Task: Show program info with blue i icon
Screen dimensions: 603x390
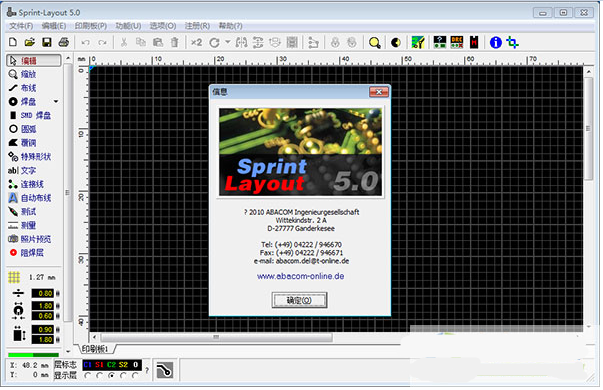Action: tap(496, 42)
